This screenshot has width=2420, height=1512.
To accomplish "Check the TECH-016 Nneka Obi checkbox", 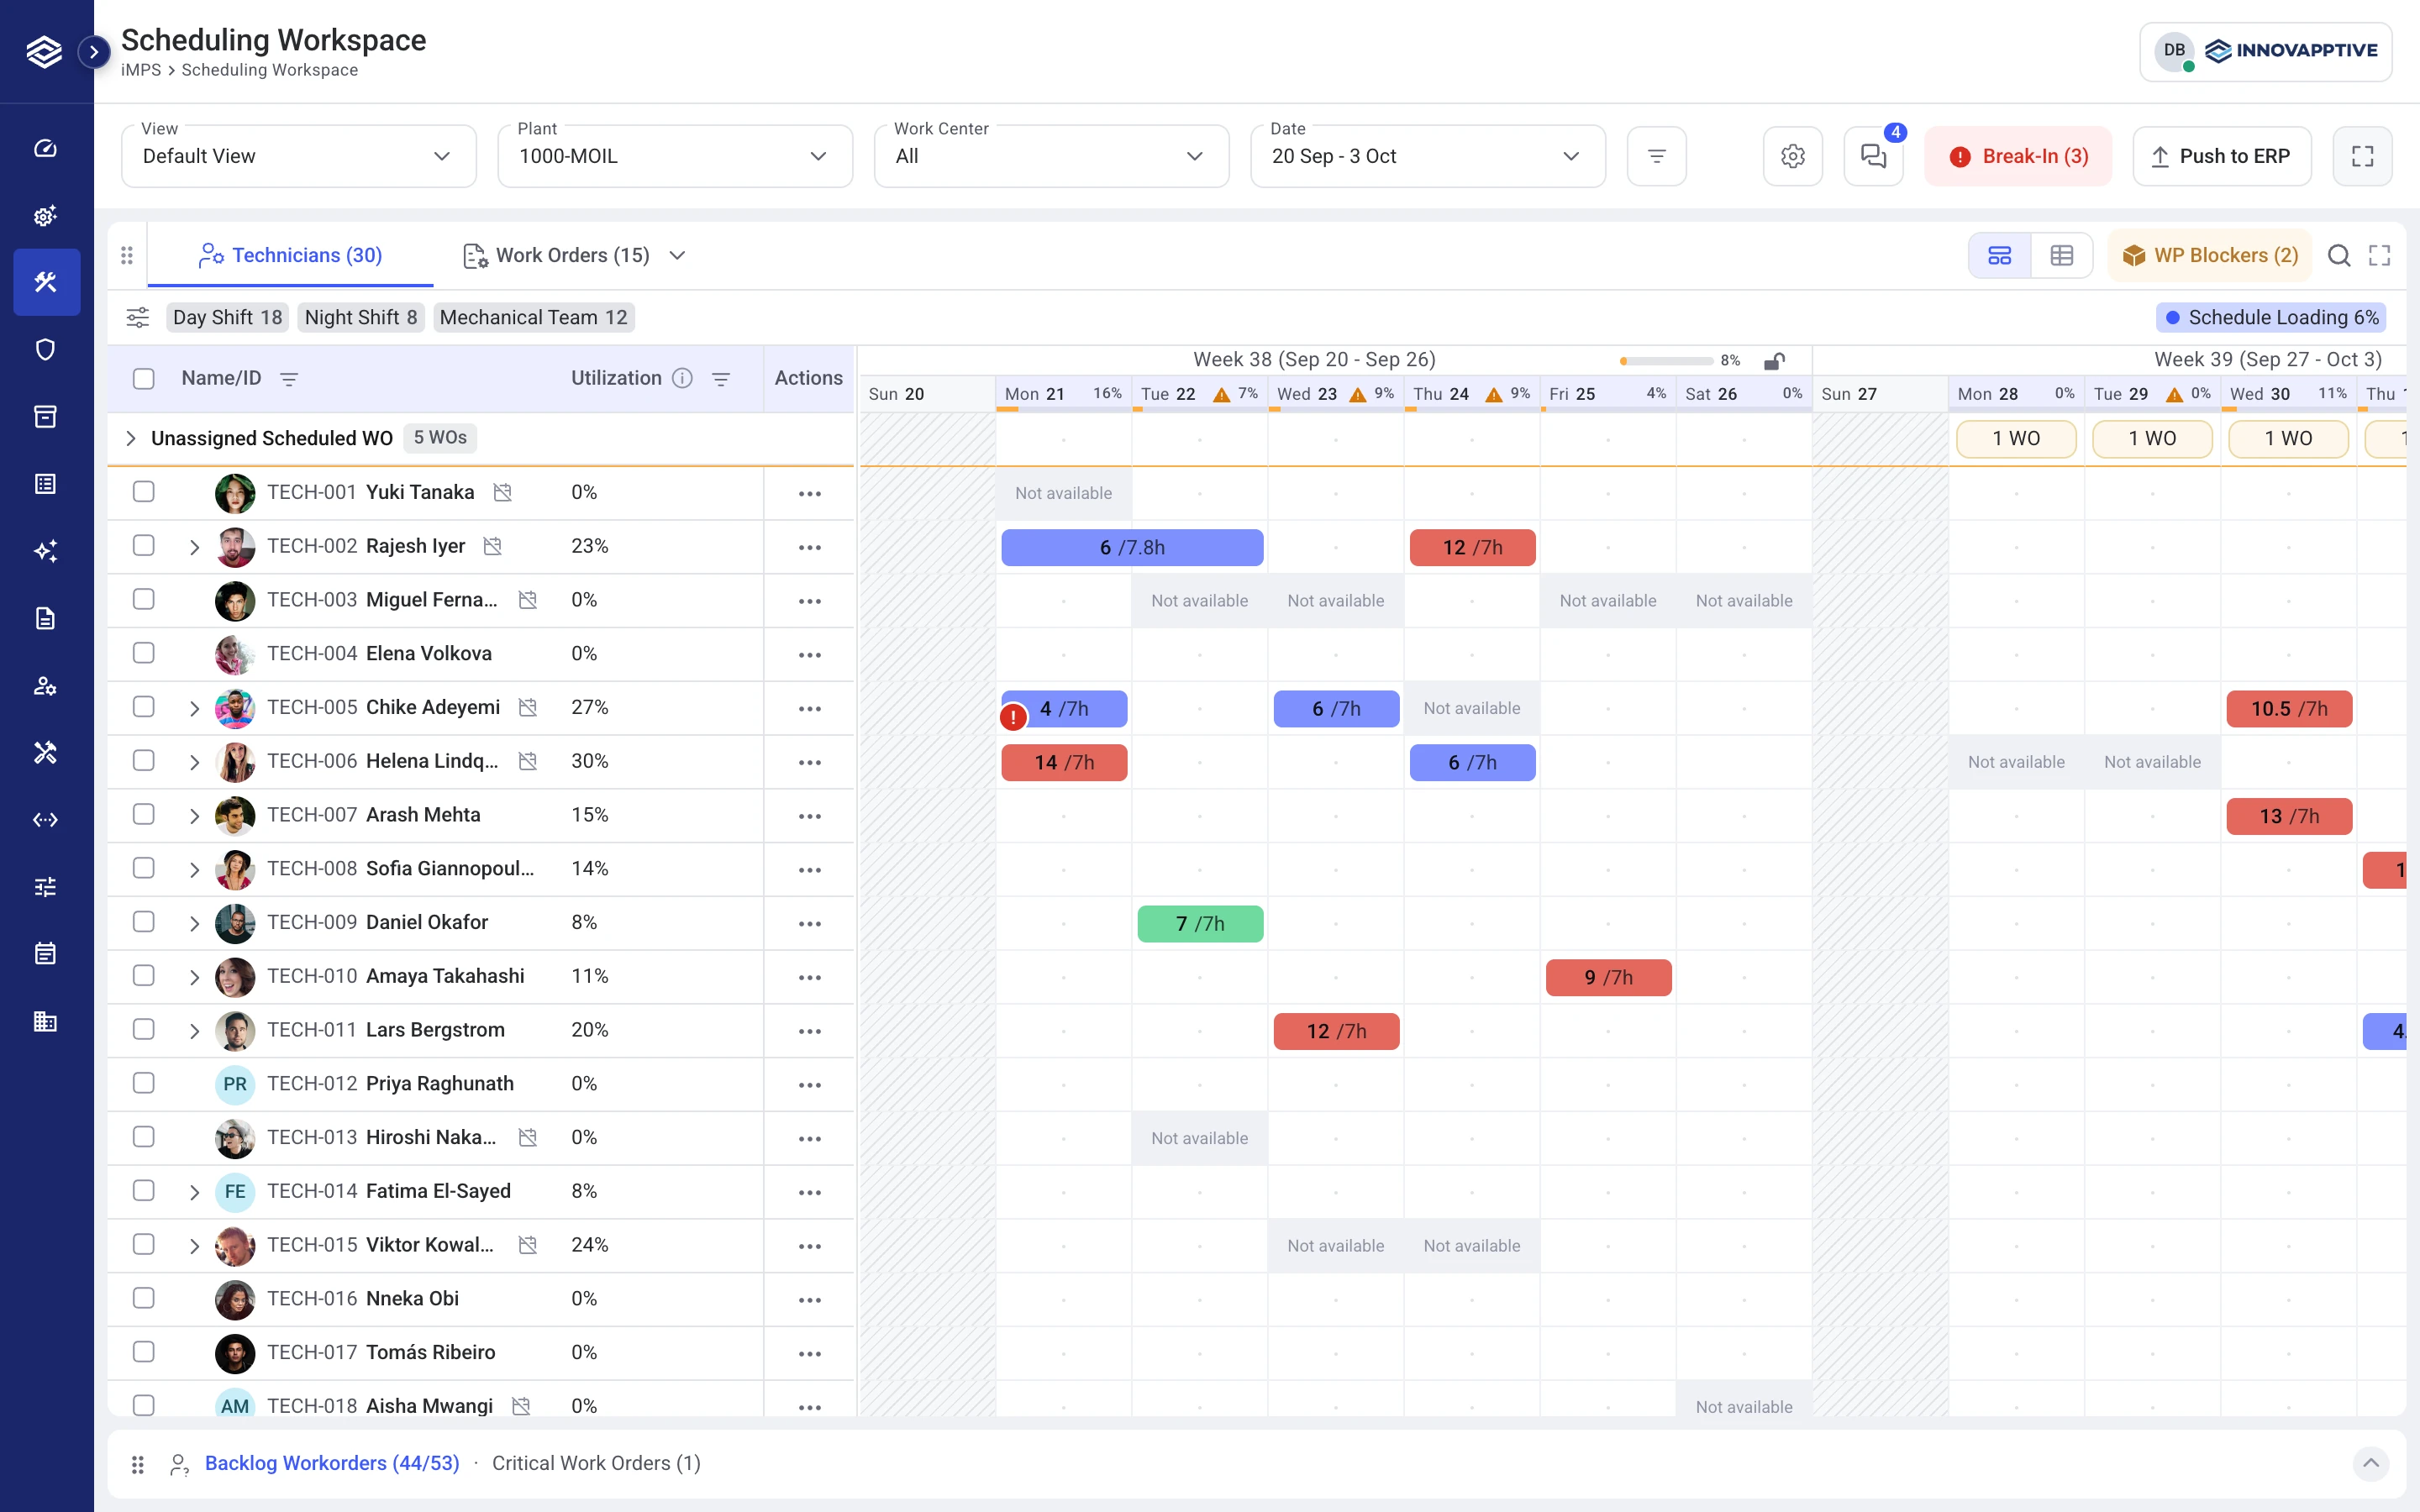I will tap(144, 1298).
